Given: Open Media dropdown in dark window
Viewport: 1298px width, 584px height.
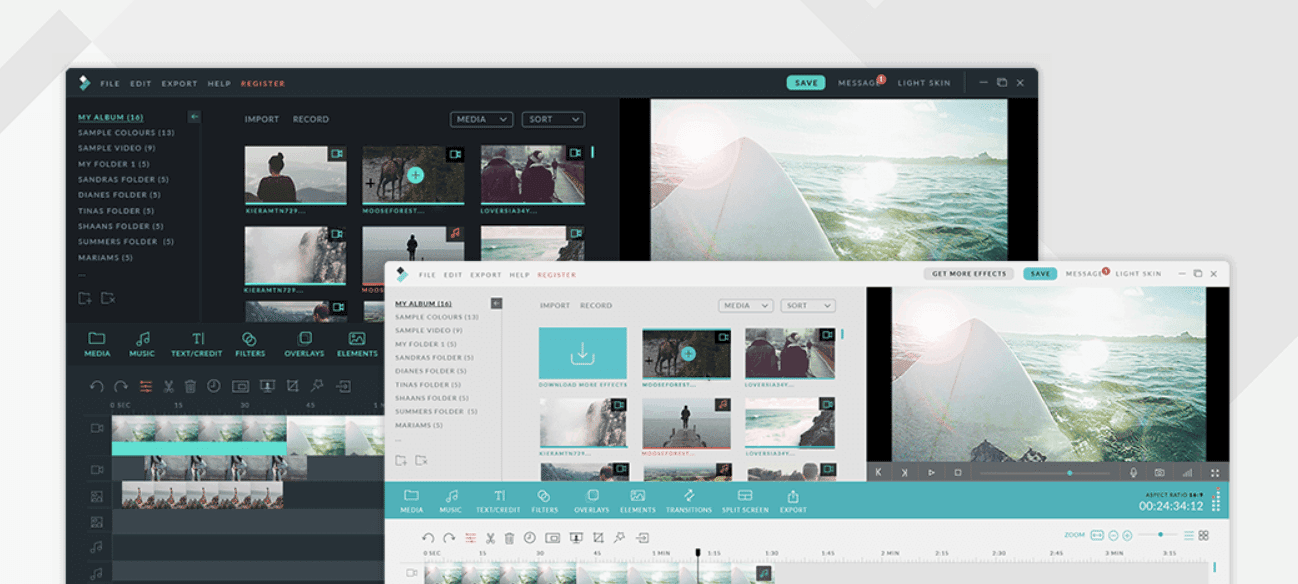Looking at the screenshot, I should pos(481,119).
